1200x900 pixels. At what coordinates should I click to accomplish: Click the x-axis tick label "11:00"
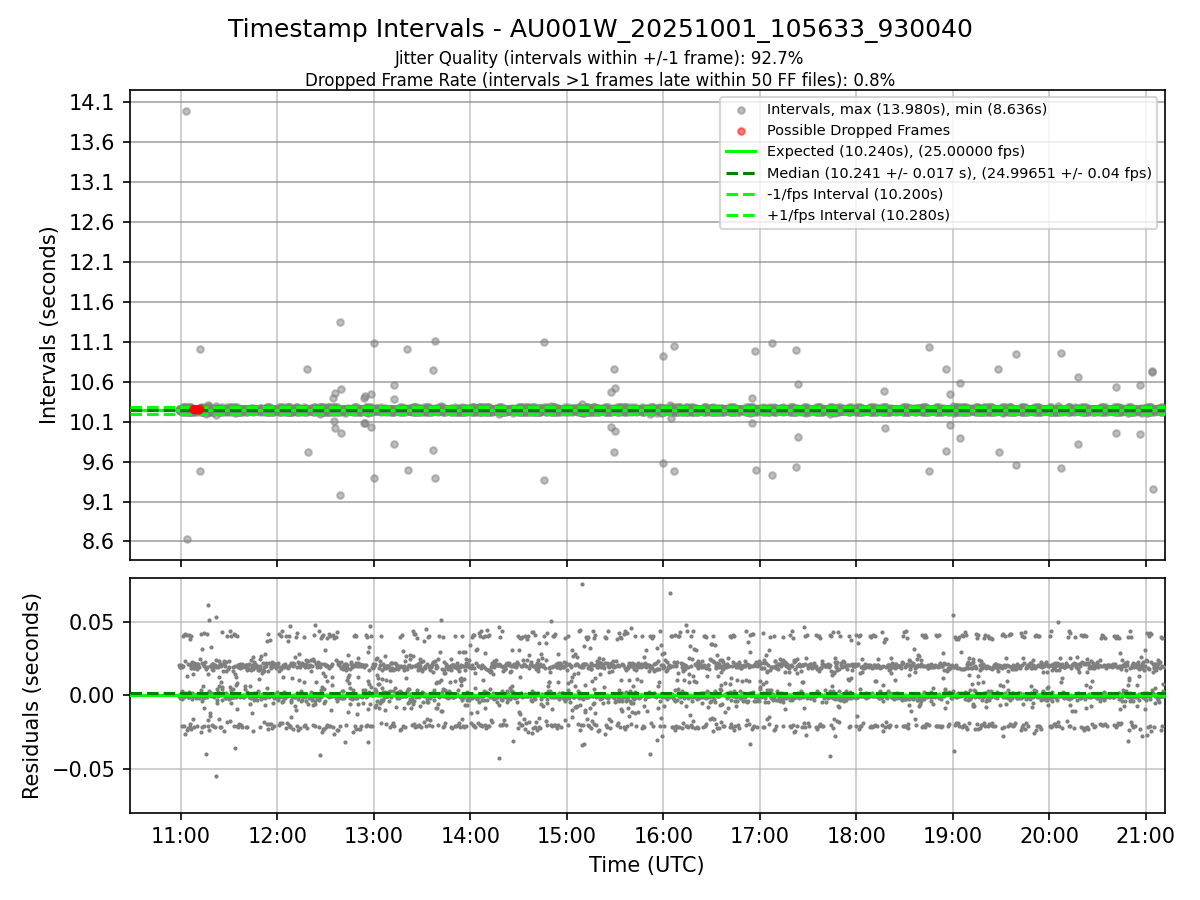(x=181, y=834)
